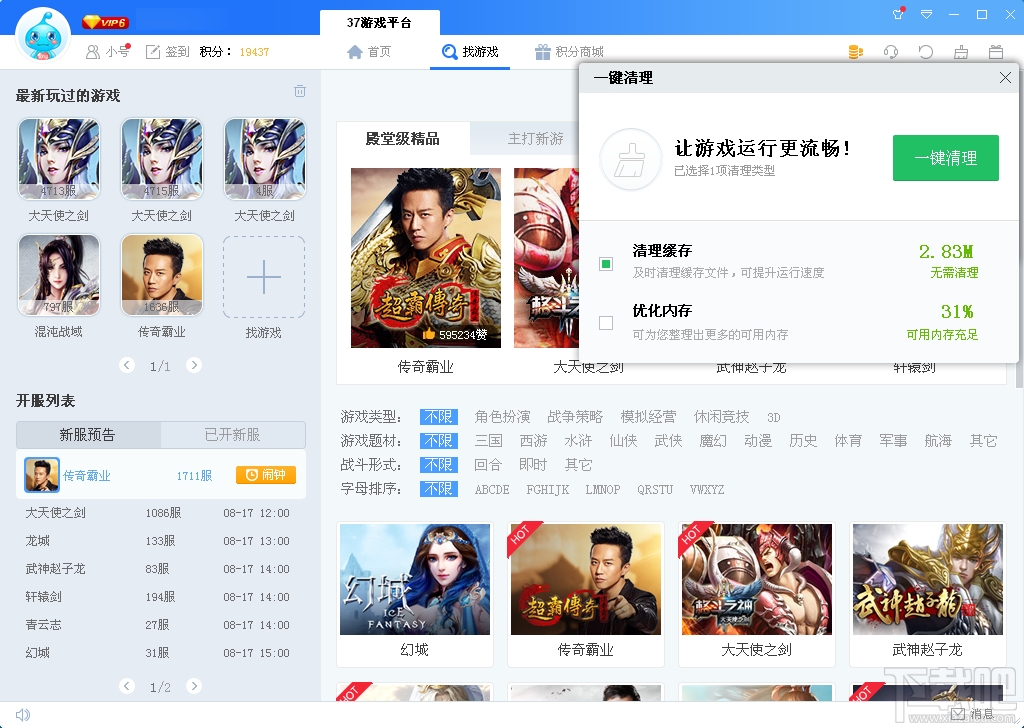Click the restore/refresh icon in the top toolbar

(x=925, y=51)
